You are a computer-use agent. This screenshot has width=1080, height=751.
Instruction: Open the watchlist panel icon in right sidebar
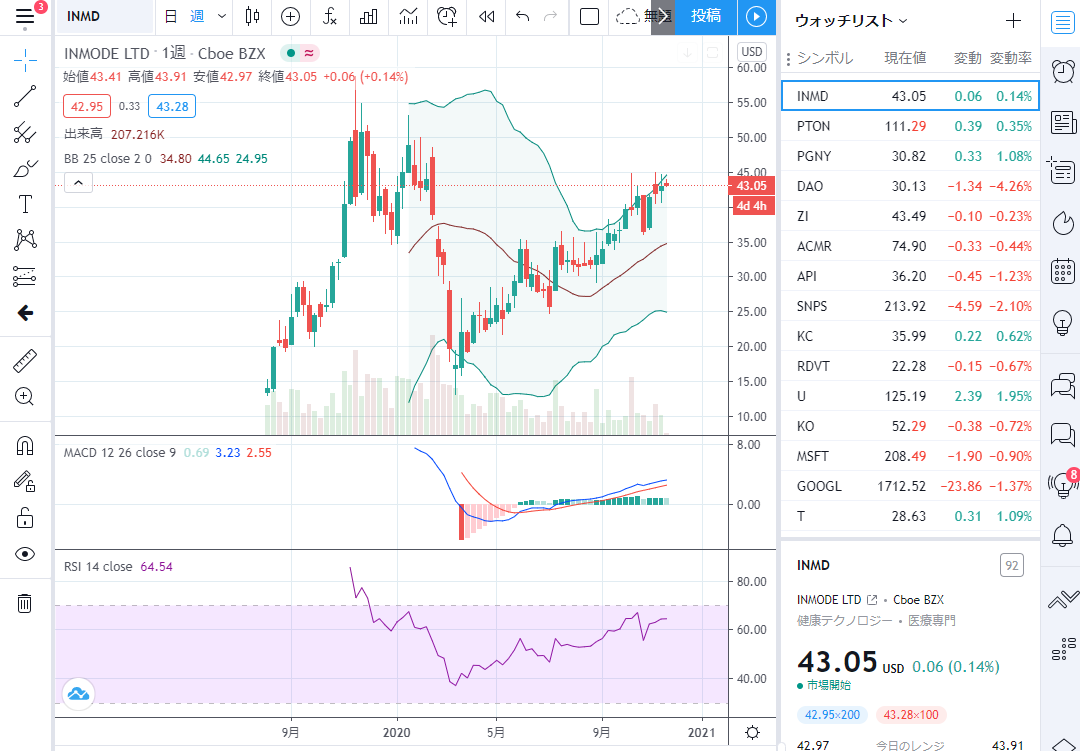point(1062,22)
